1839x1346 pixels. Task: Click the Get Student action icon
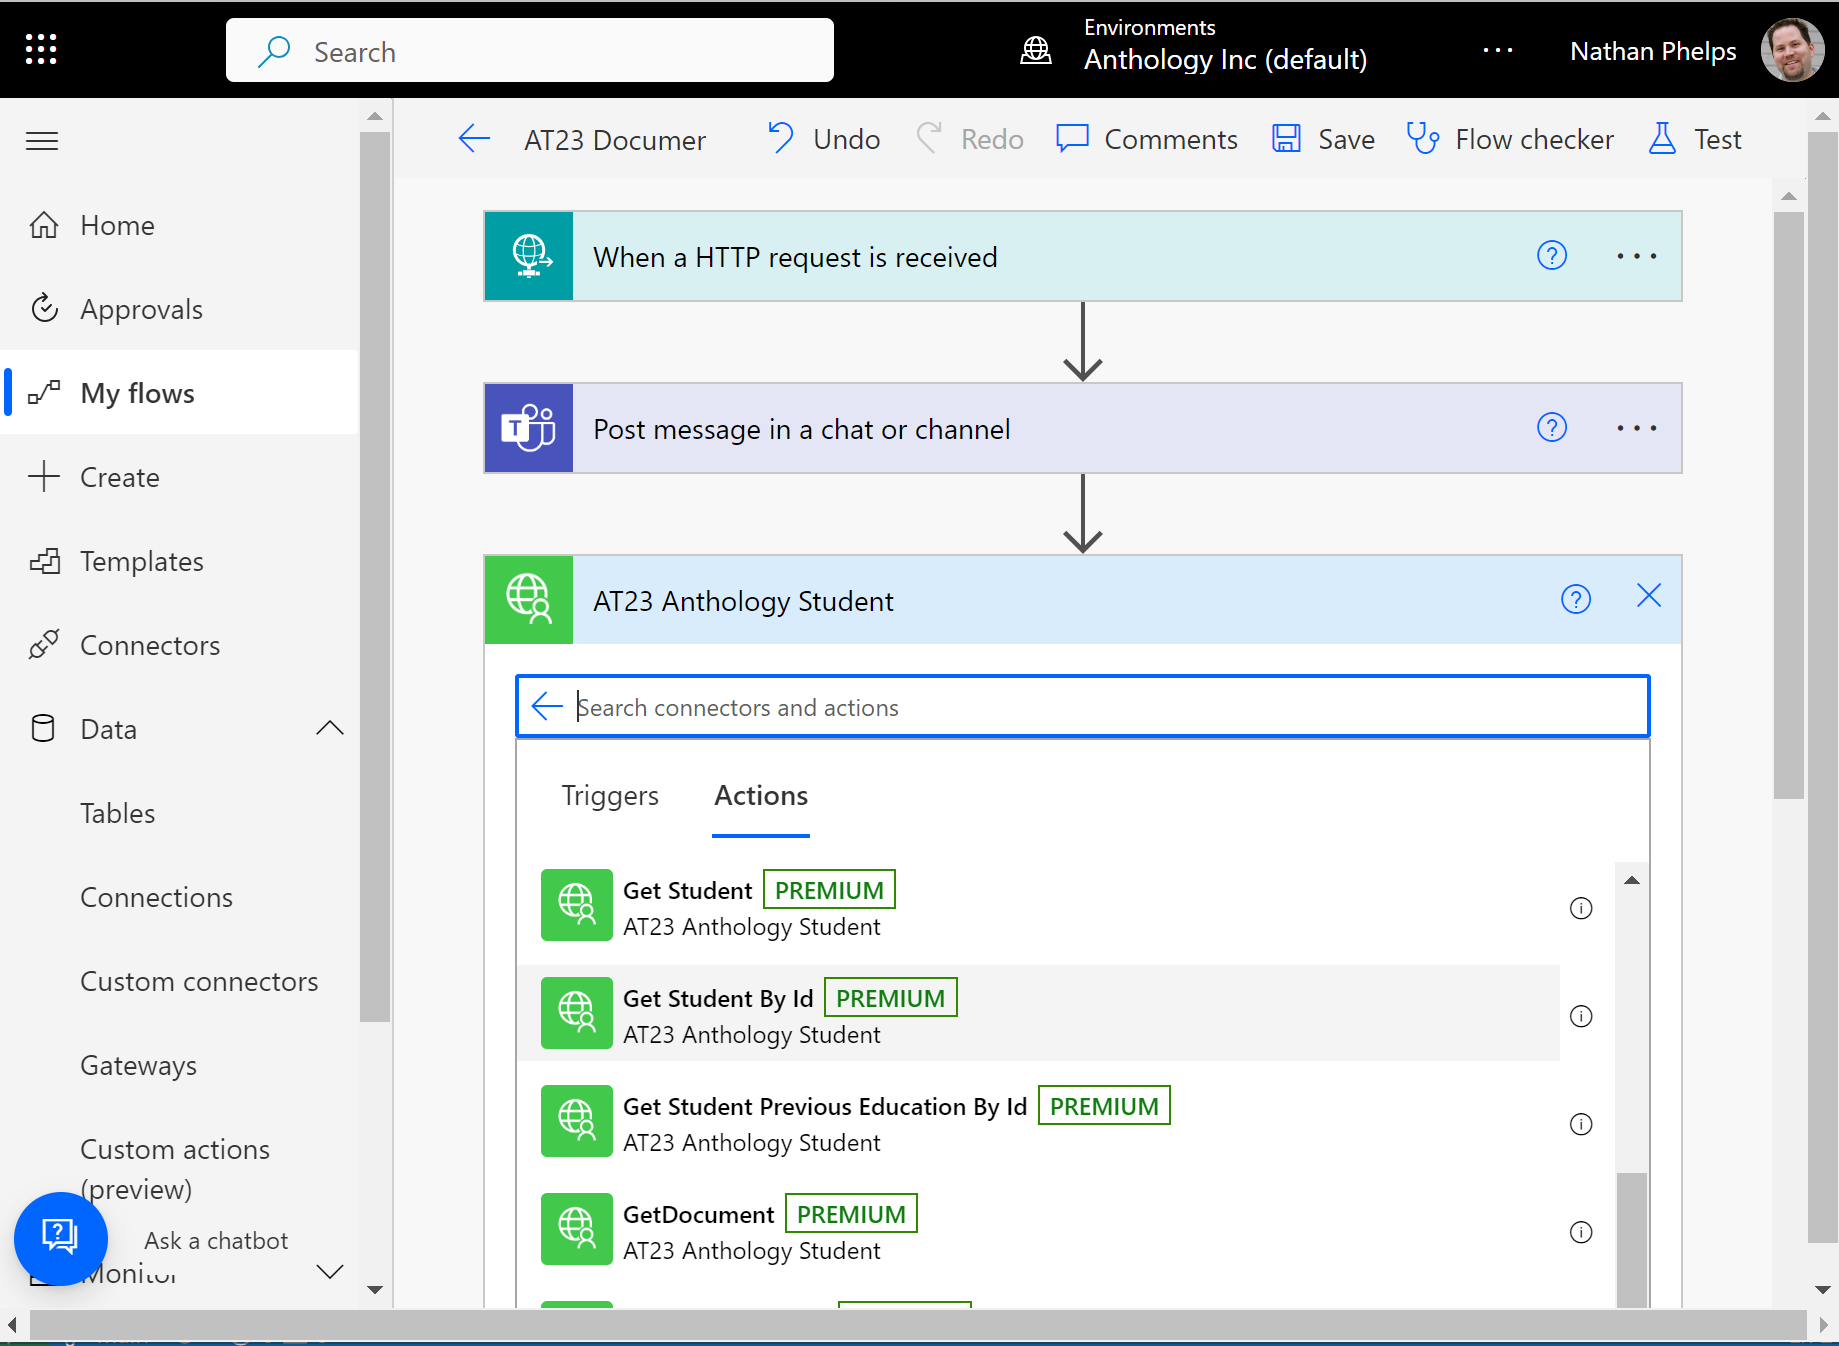(577, 905)
